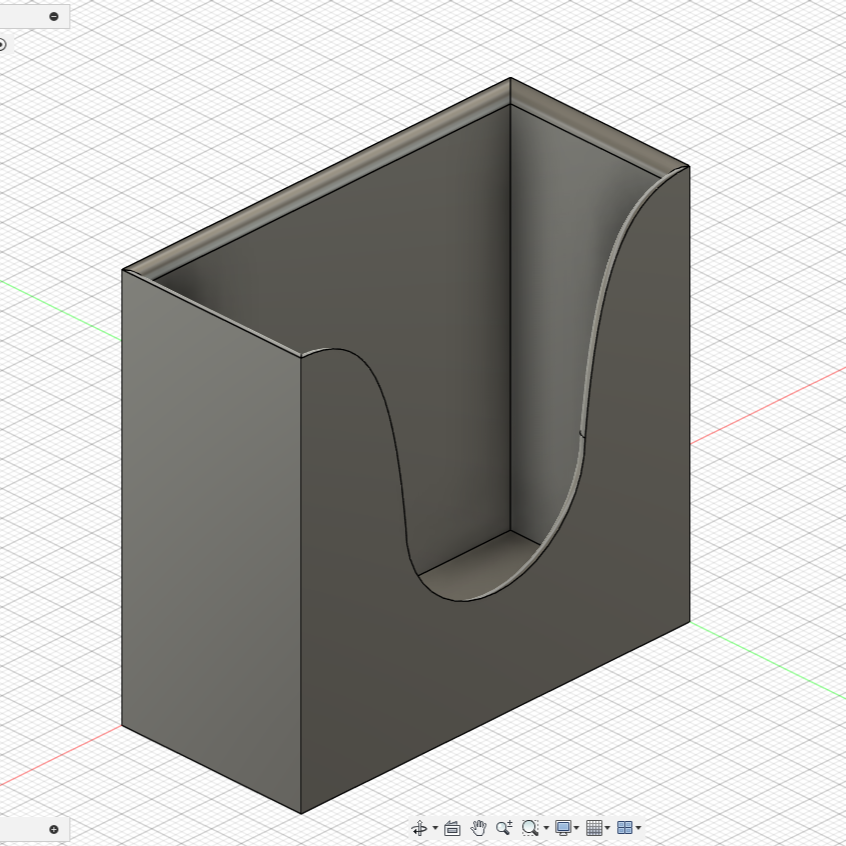846x846 pixels.
Task: Click the Fit view icon
Action: coord(530,828)
